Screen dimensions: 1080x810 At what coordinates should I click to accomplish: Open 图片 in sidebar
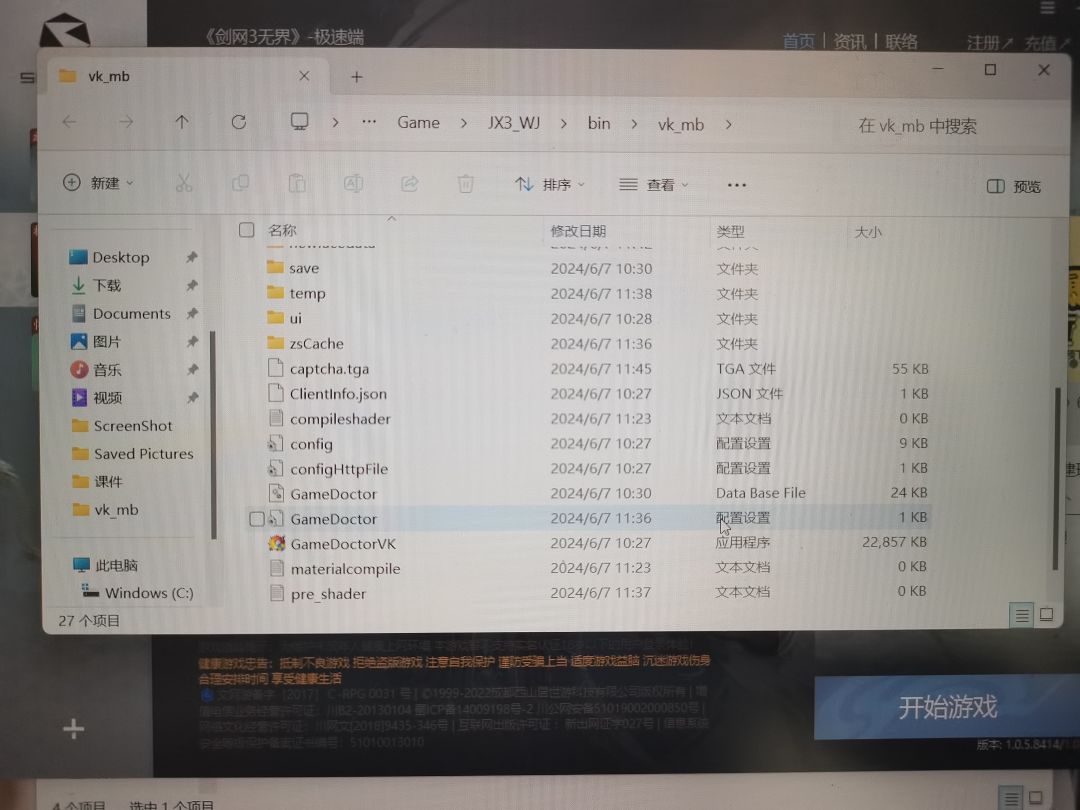[107, 342]
